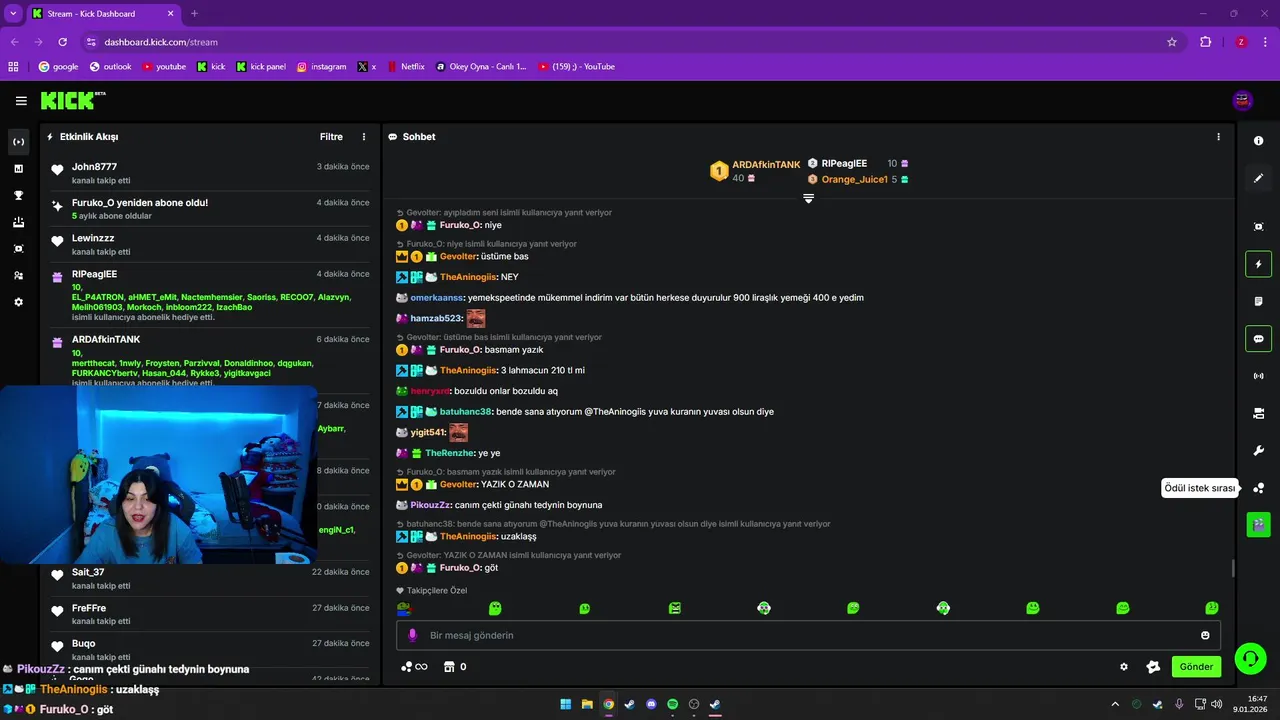Viewport: 1280px width, 720px height.
Task: Open the Discord icon in the Windows taskbar
Action: point(651,704)
